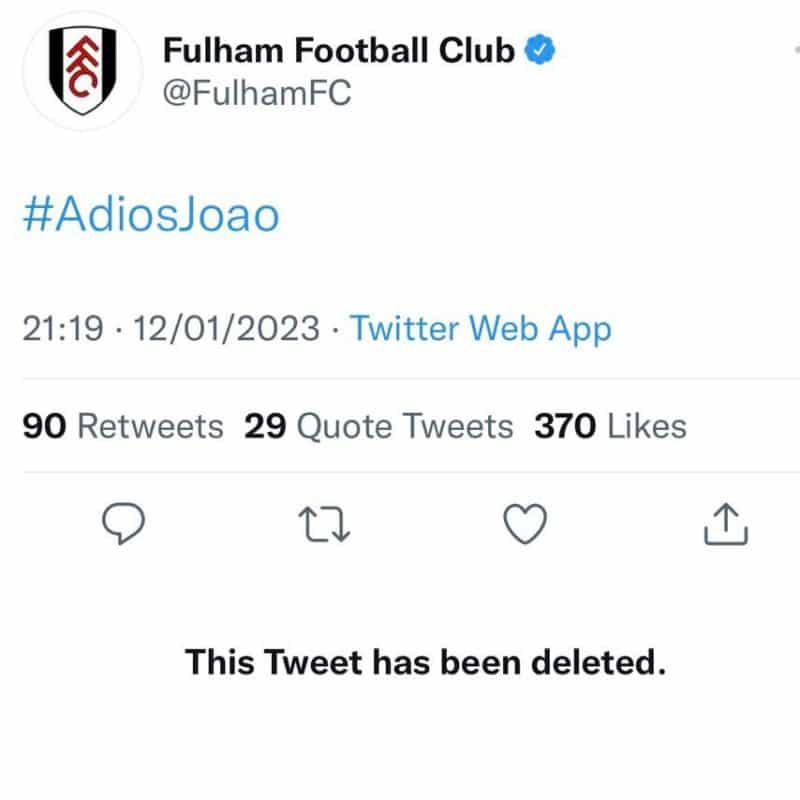Image resolution: width=800 pixels, height=800 pixels.
Task: View the 370 Likes list
Action: point(610,426)
